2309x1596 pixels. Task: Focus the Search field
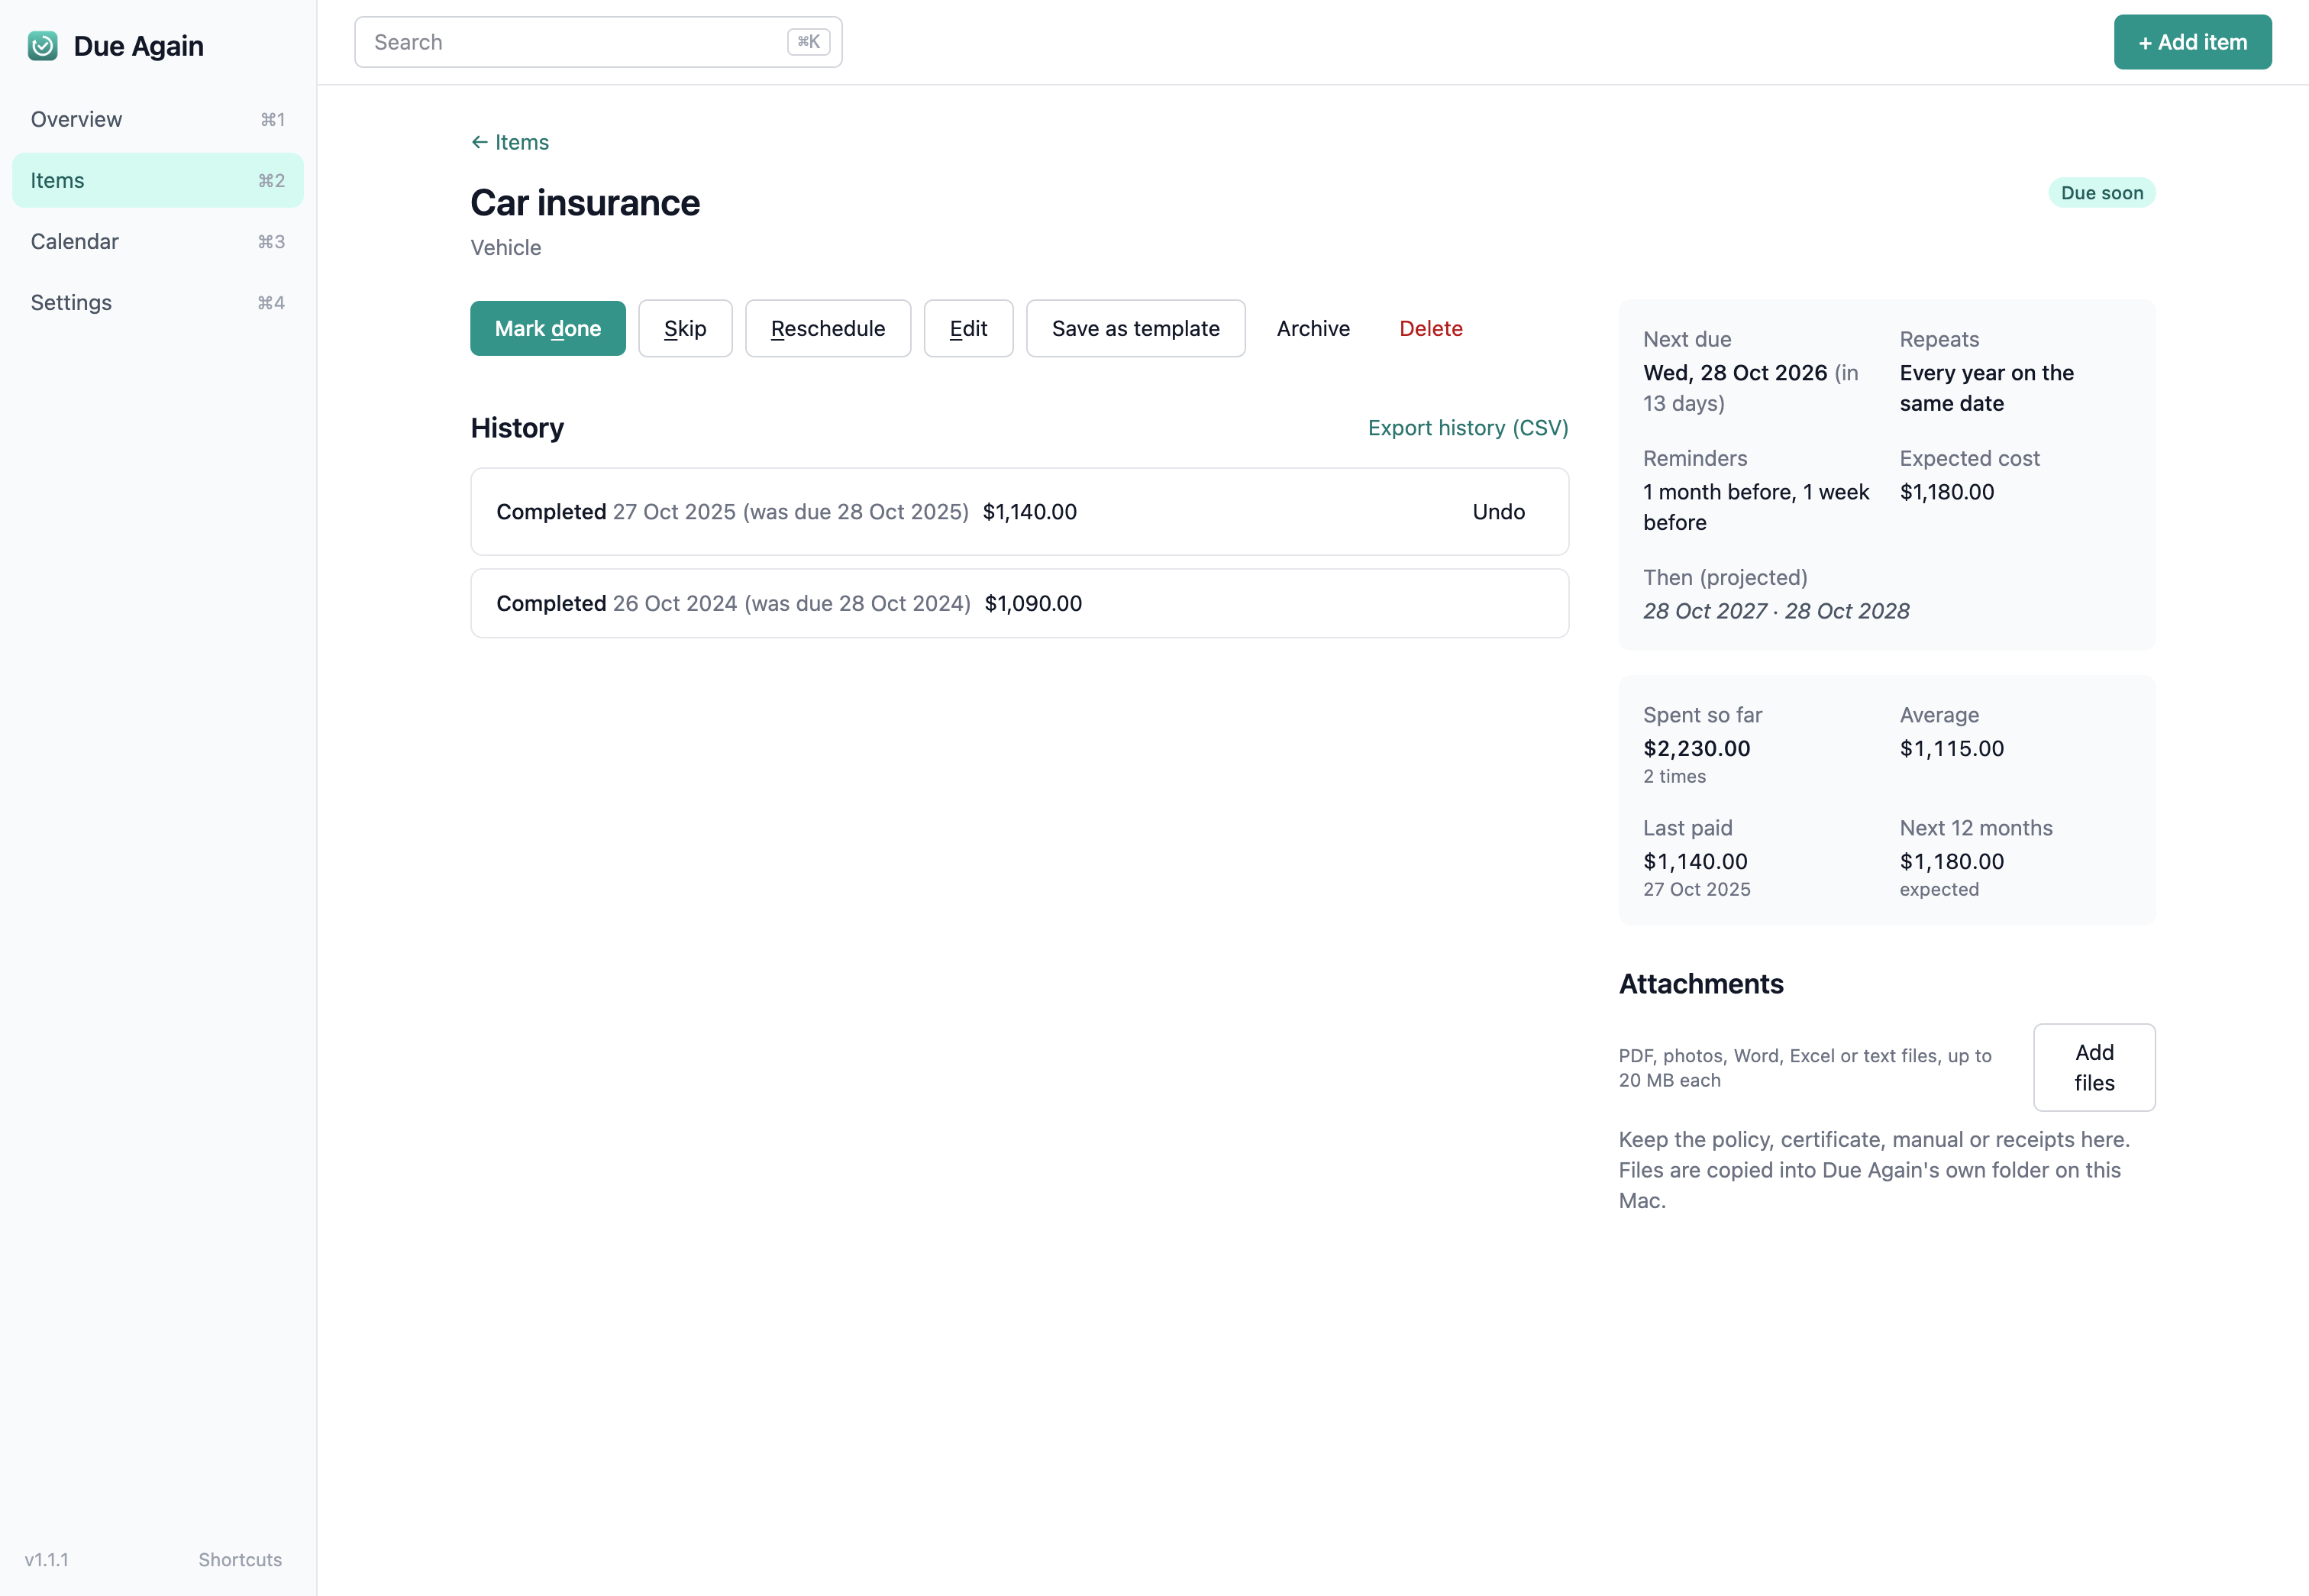click(x=598, y=42)
